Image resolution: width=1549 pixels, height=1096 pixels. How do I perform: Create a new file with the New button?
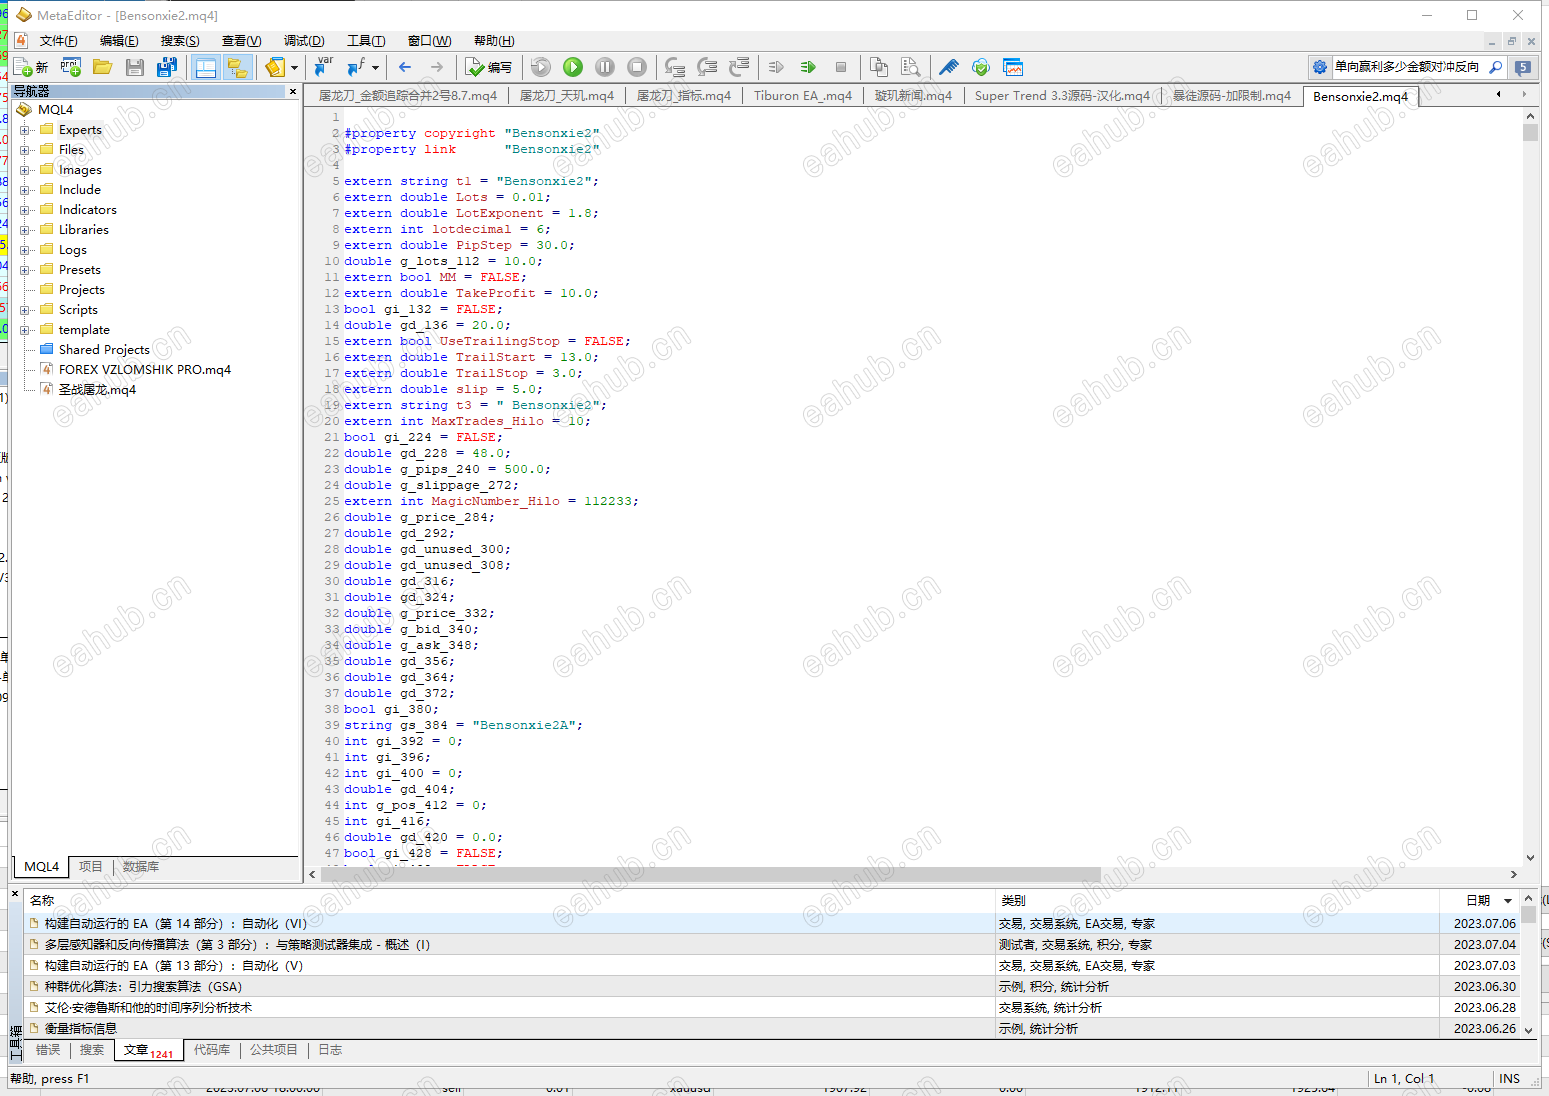click(32, 67)
